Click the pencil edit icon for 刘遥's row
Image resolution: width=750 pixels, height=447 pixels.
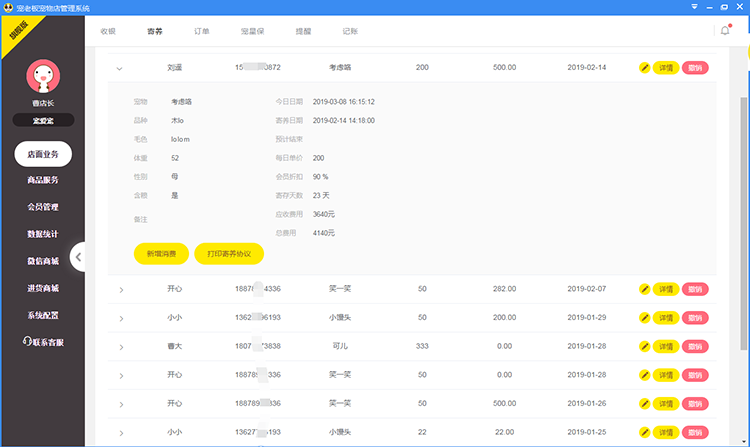tap(645, 68)
